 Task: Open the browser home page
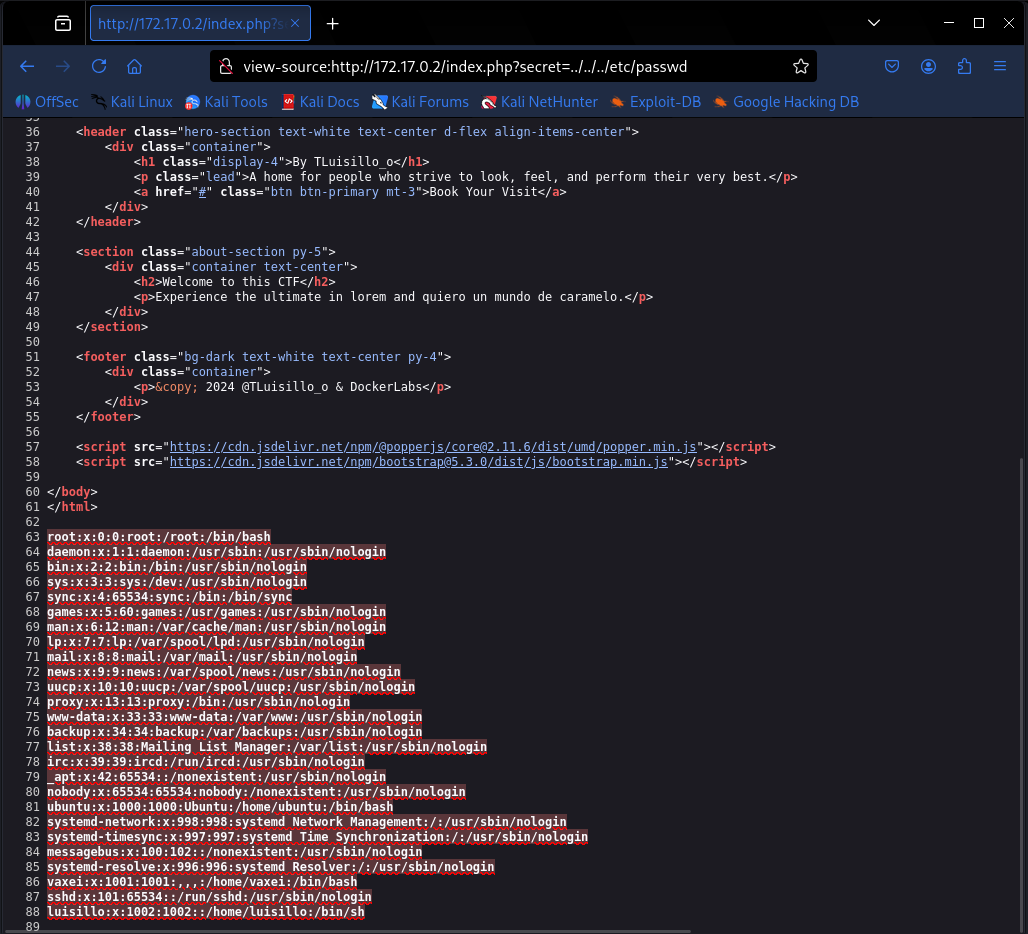tap(134, 66)
